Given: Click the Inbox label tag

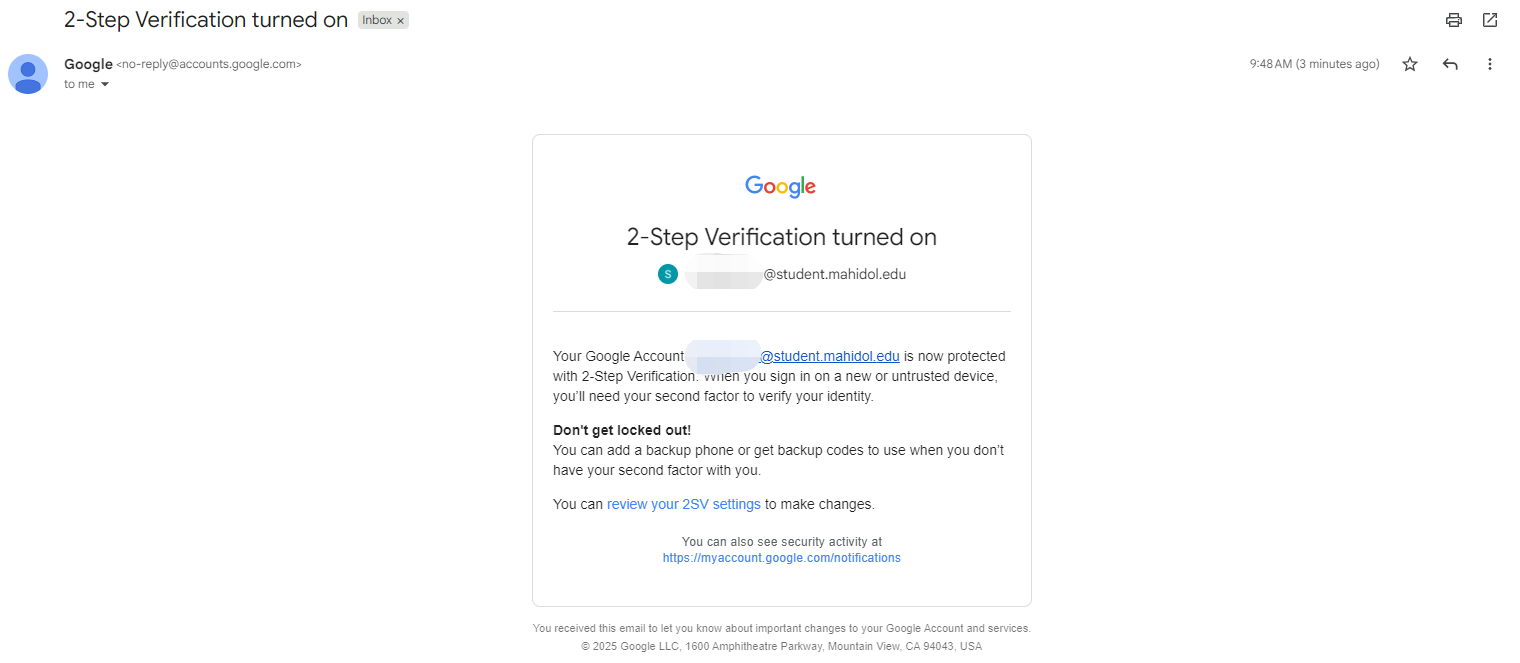Looking at the screenshot, I should [376, 20].
